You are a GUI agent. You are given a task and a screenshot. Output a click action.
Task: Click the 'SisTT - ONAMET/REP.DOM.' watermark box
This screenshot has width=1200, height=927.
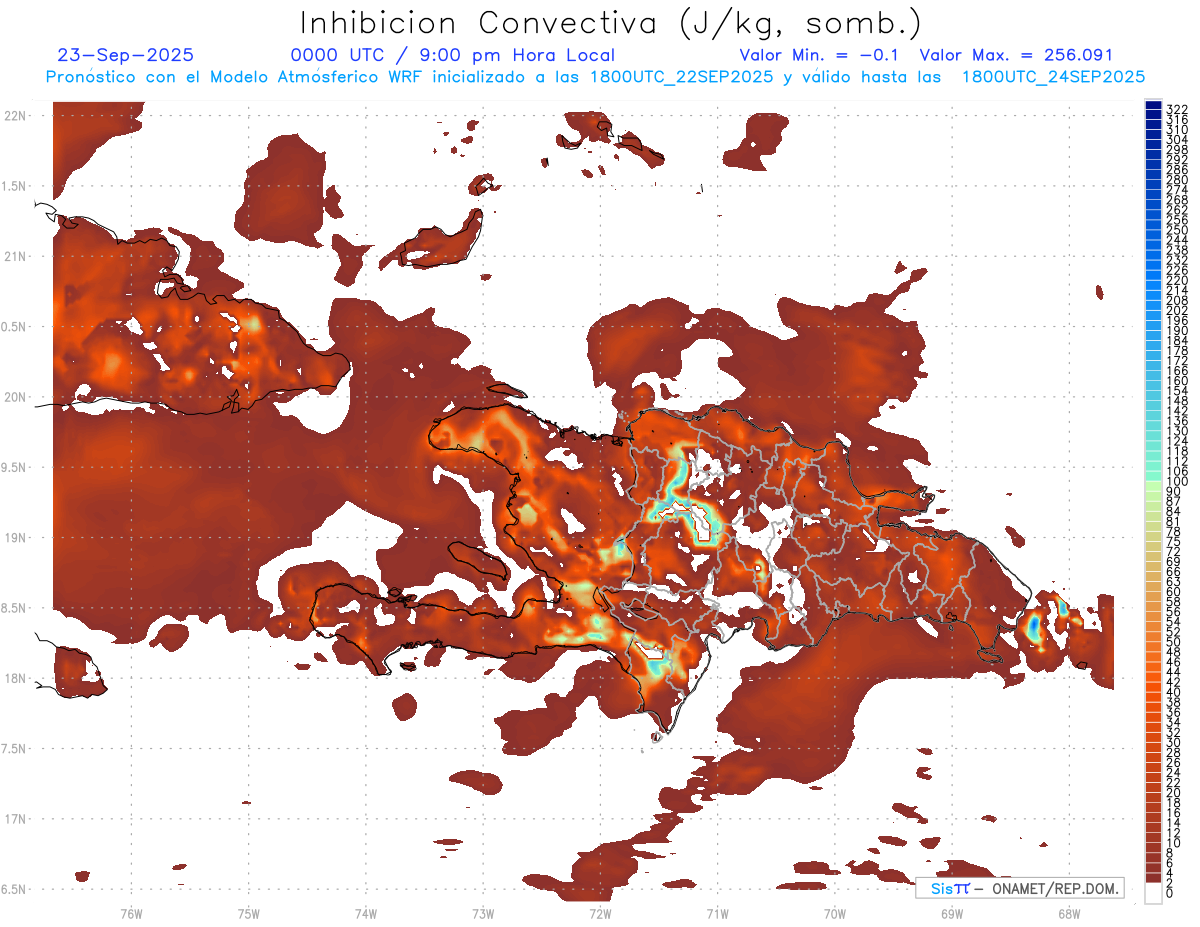click(x=1019, y=888)
